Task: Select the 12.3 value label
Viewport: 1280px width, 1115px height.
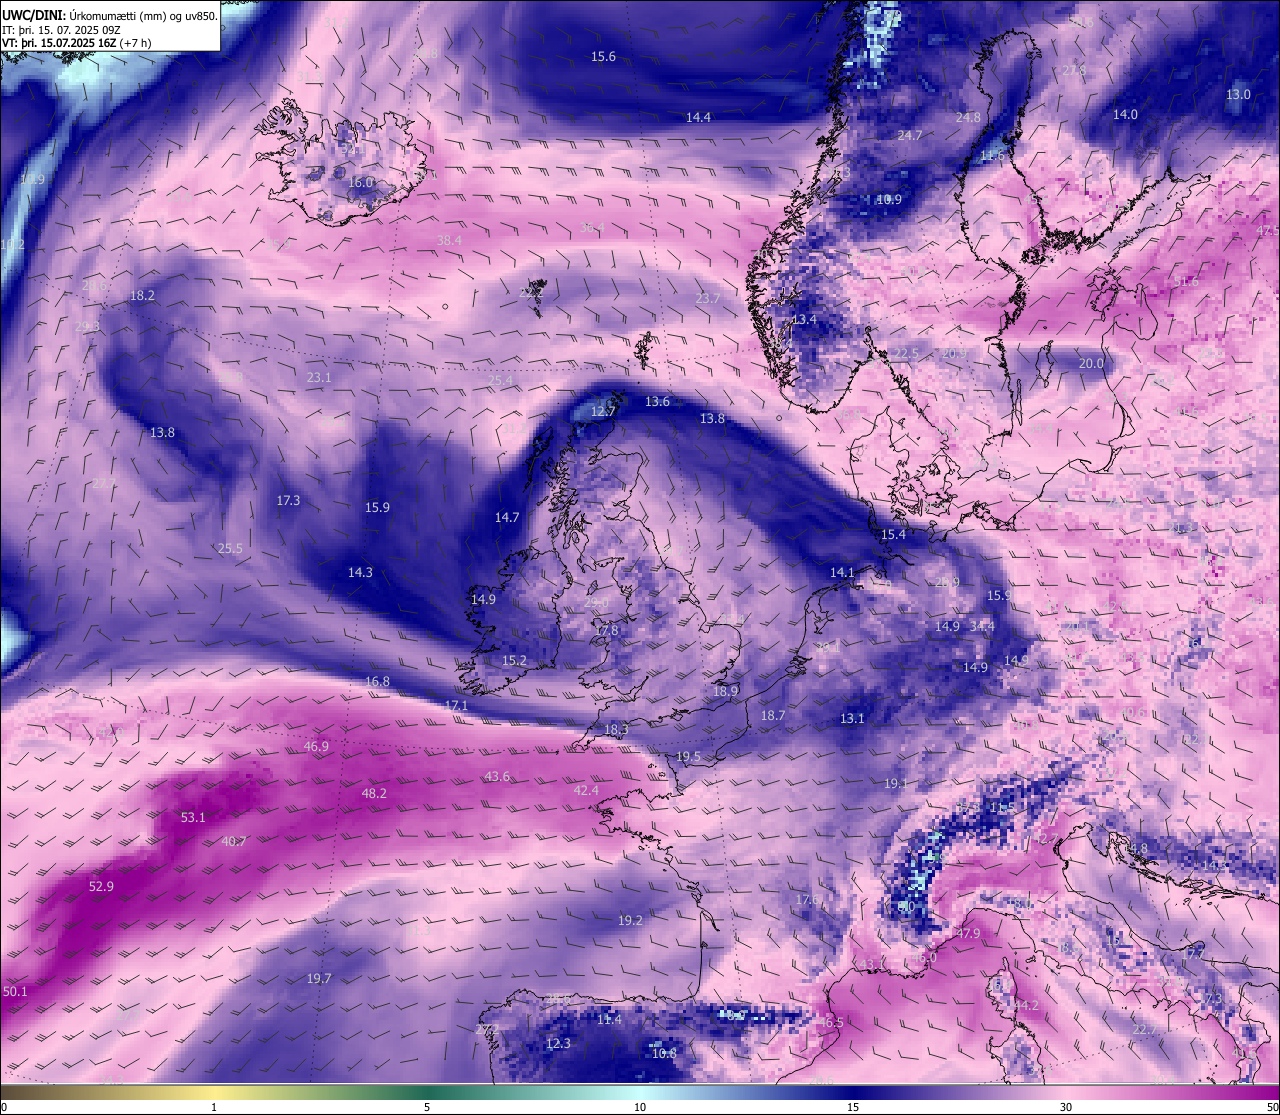Action: [x=558, y=1043]
